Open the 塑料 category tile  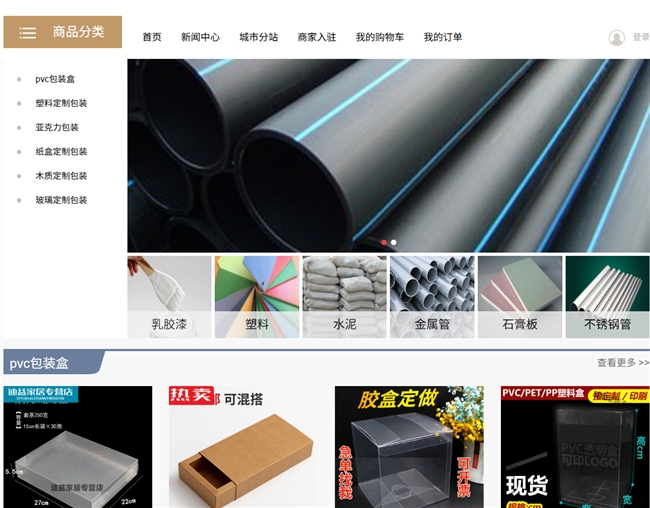click(257, 297)
